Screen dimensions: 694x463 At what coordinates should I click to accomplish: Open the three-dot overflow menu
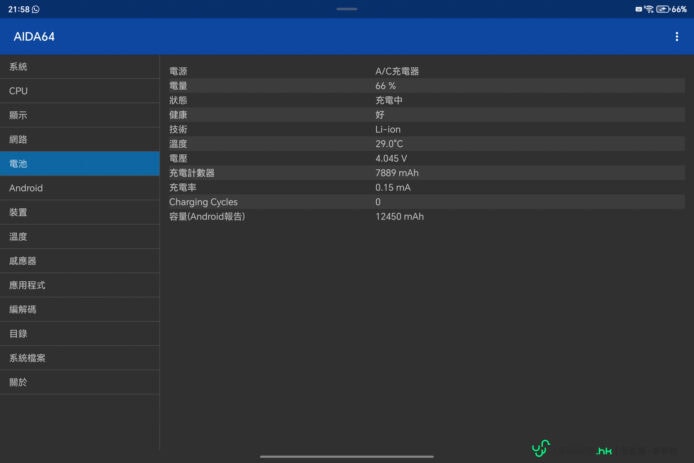pos(677,37)
